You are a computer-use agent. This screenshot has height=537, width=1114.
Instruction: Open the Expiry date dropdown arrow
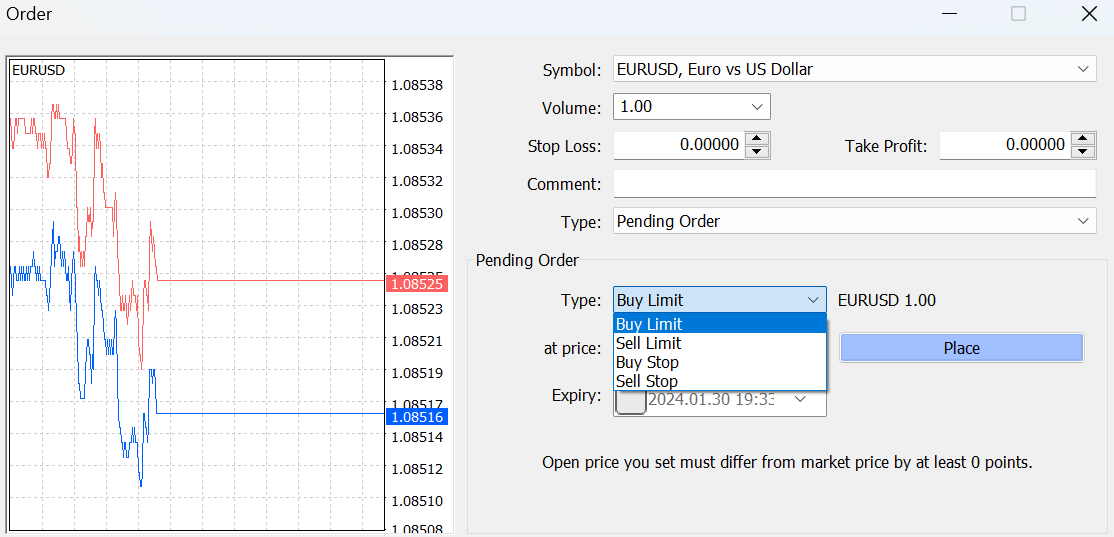click(x=800, y=398)
